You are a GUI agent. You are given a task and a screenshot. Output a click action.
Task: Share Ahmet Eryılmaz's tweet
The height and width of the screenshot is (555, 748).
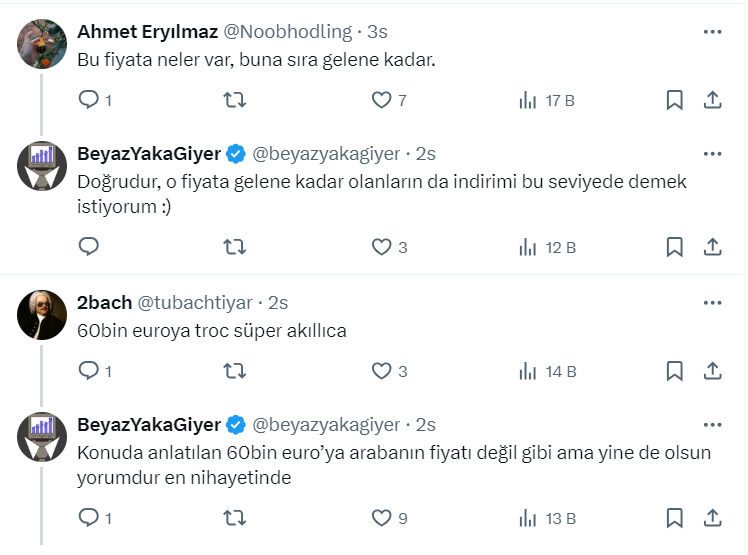(x=713, y=100)
